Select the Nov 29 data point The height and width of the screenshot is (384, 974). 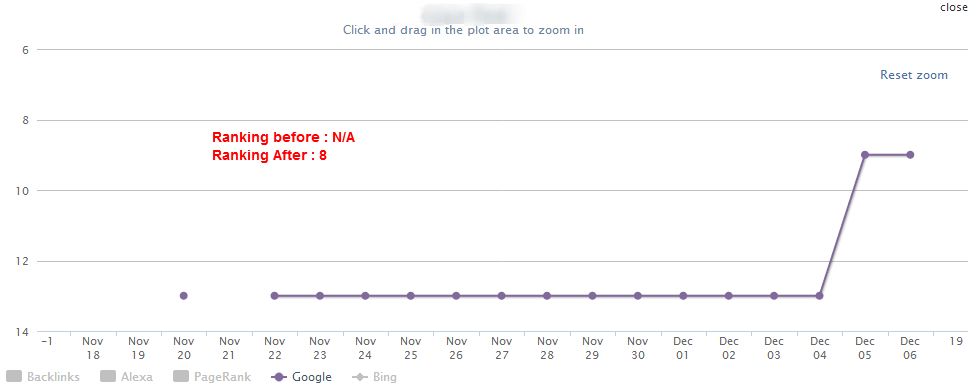(593, 296)
